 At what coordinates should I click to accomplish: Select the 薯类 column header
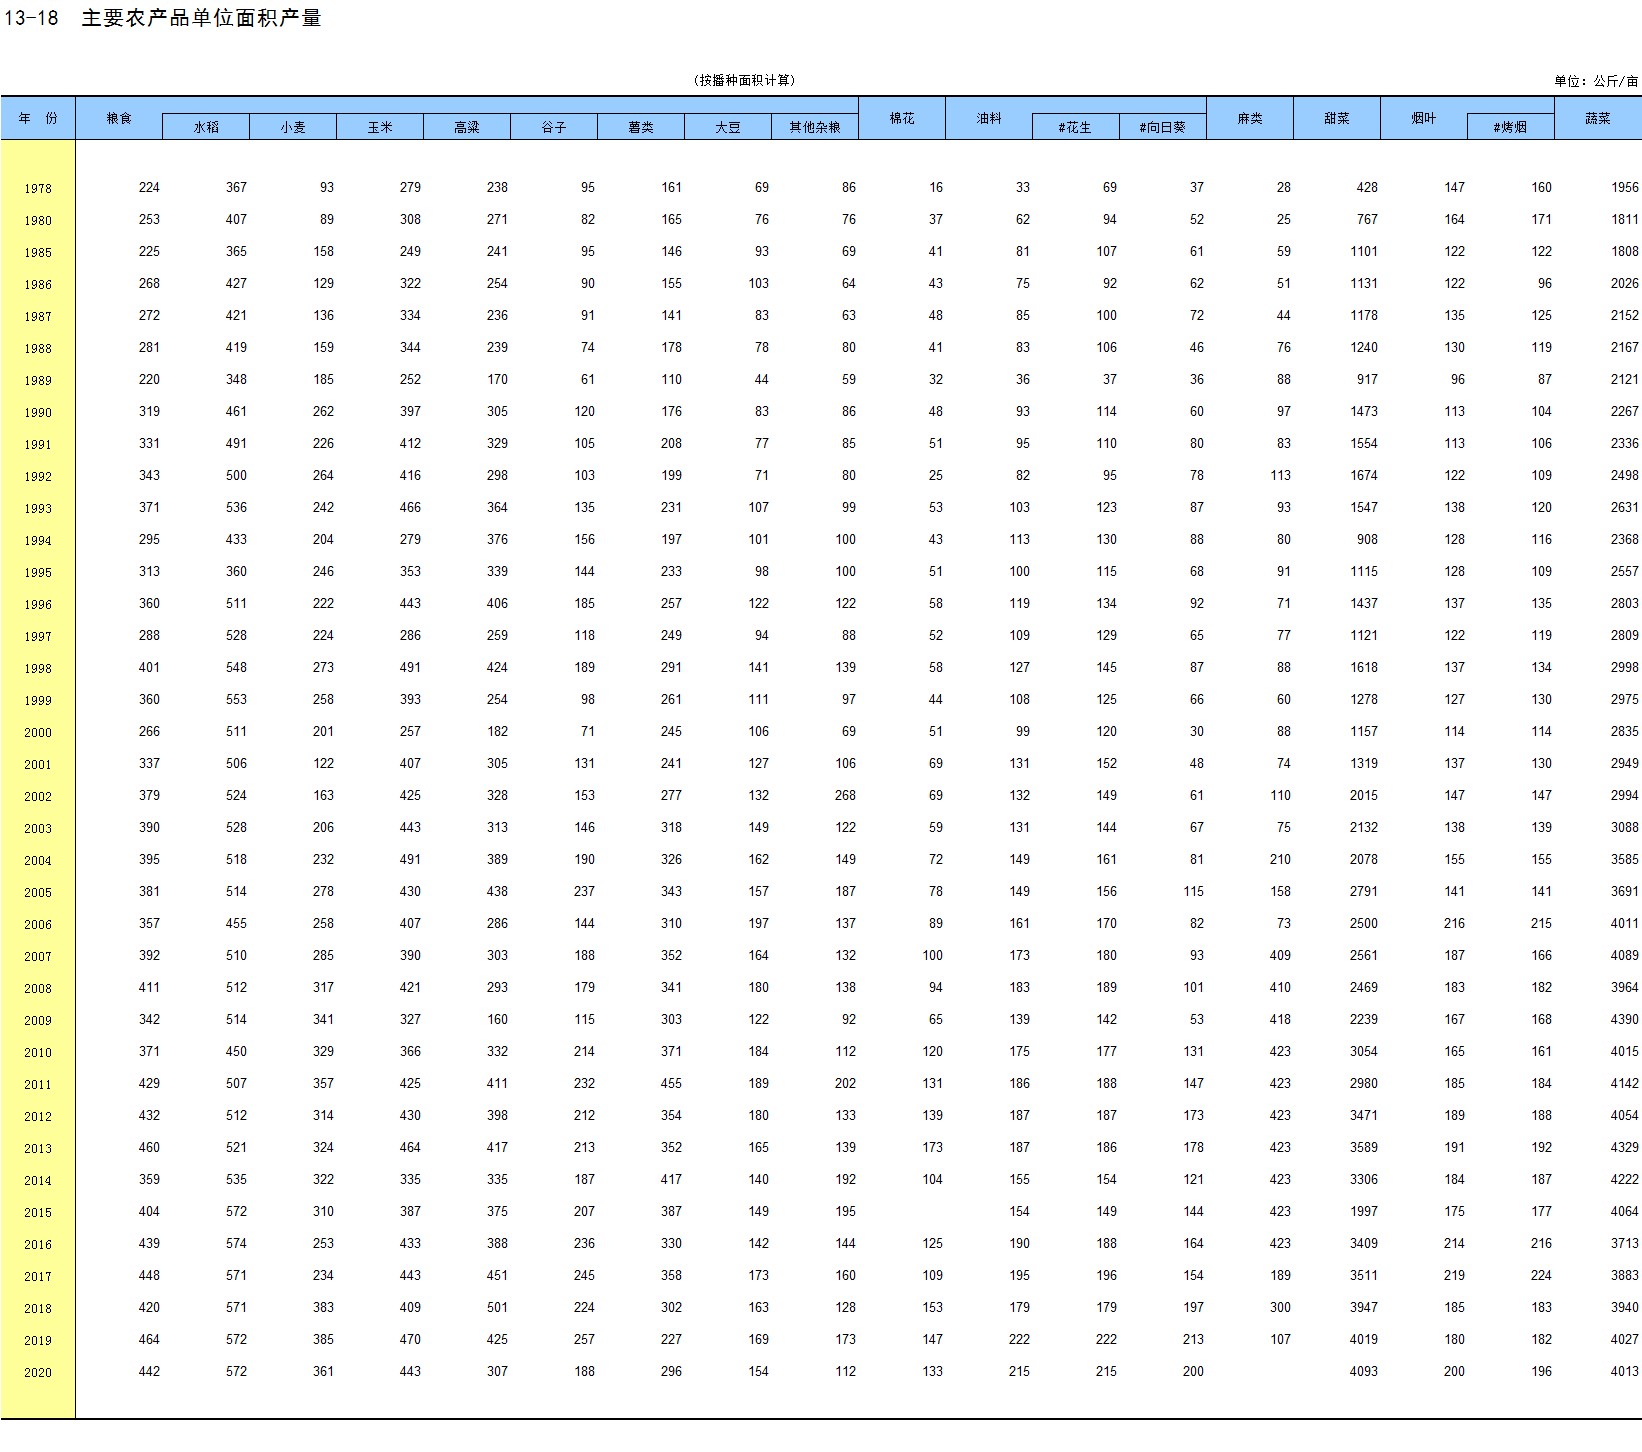coord(641,127)
